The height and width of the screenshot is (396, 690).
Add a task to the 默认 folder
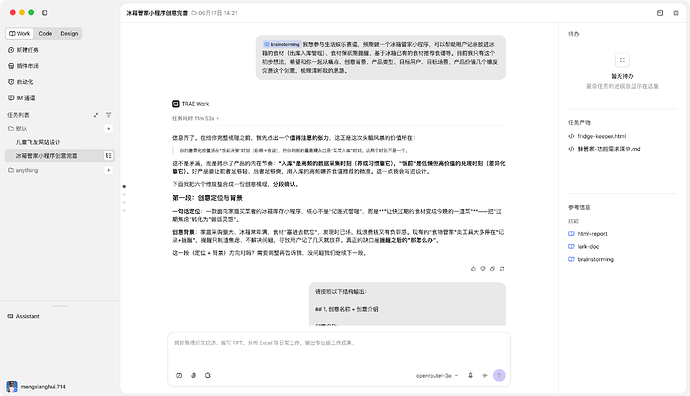pyautogui.click(x=108, y=128)
